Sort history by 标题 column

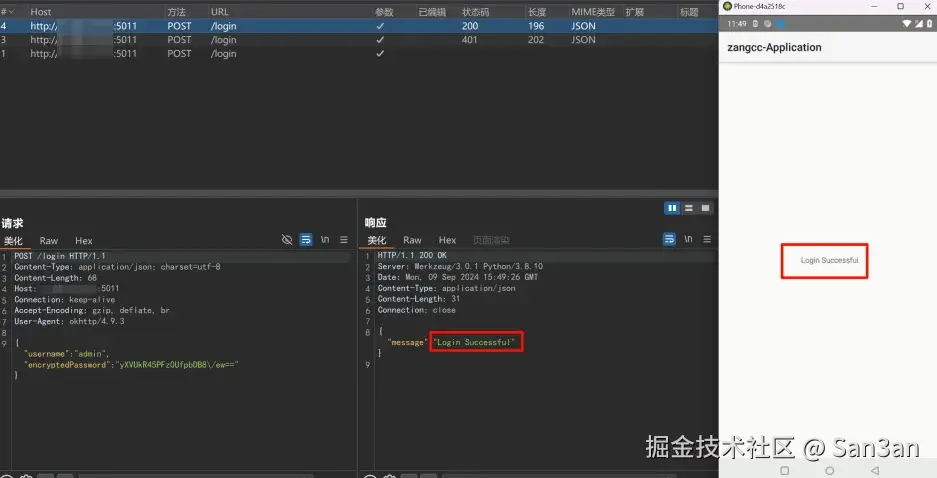[x=689, y=11]
